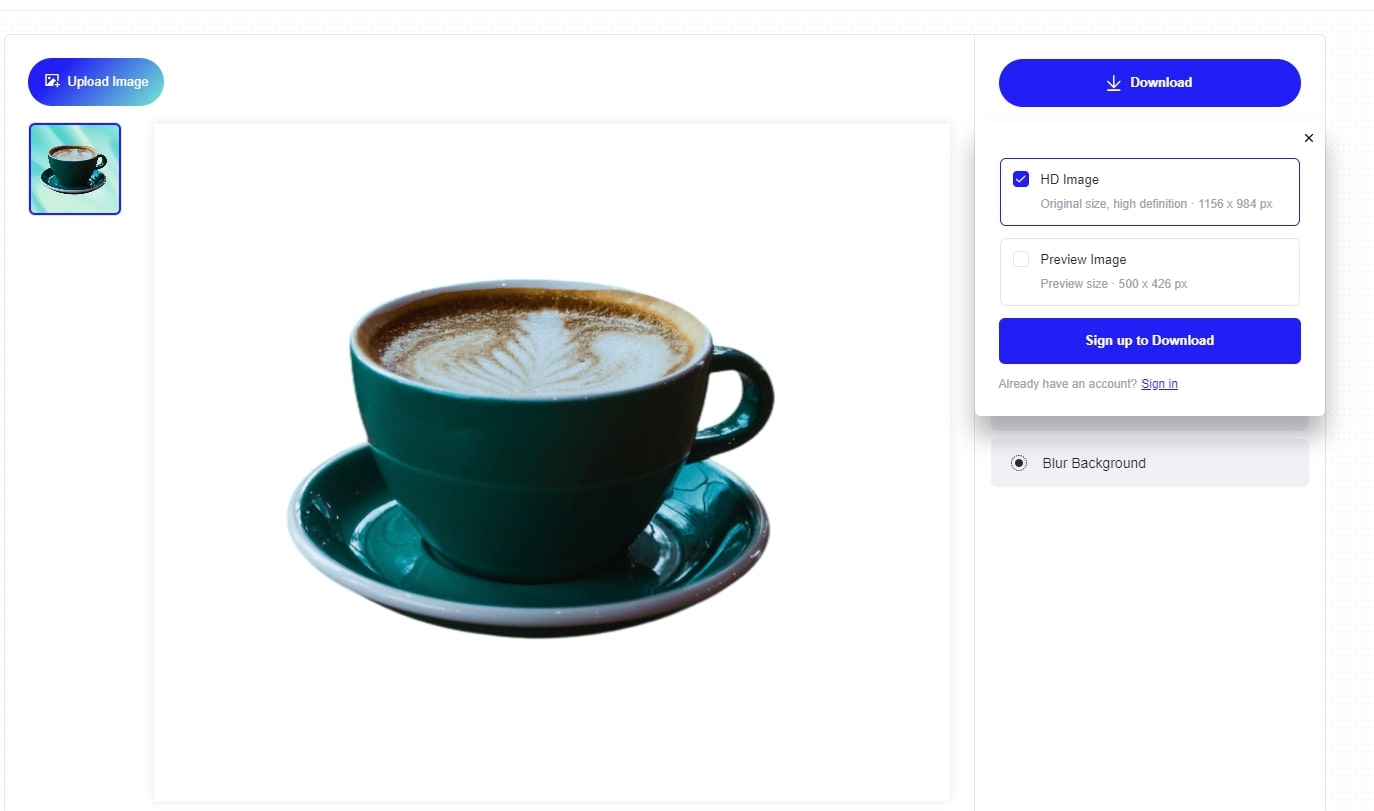Check the Preview Image checkbox

1021,259
